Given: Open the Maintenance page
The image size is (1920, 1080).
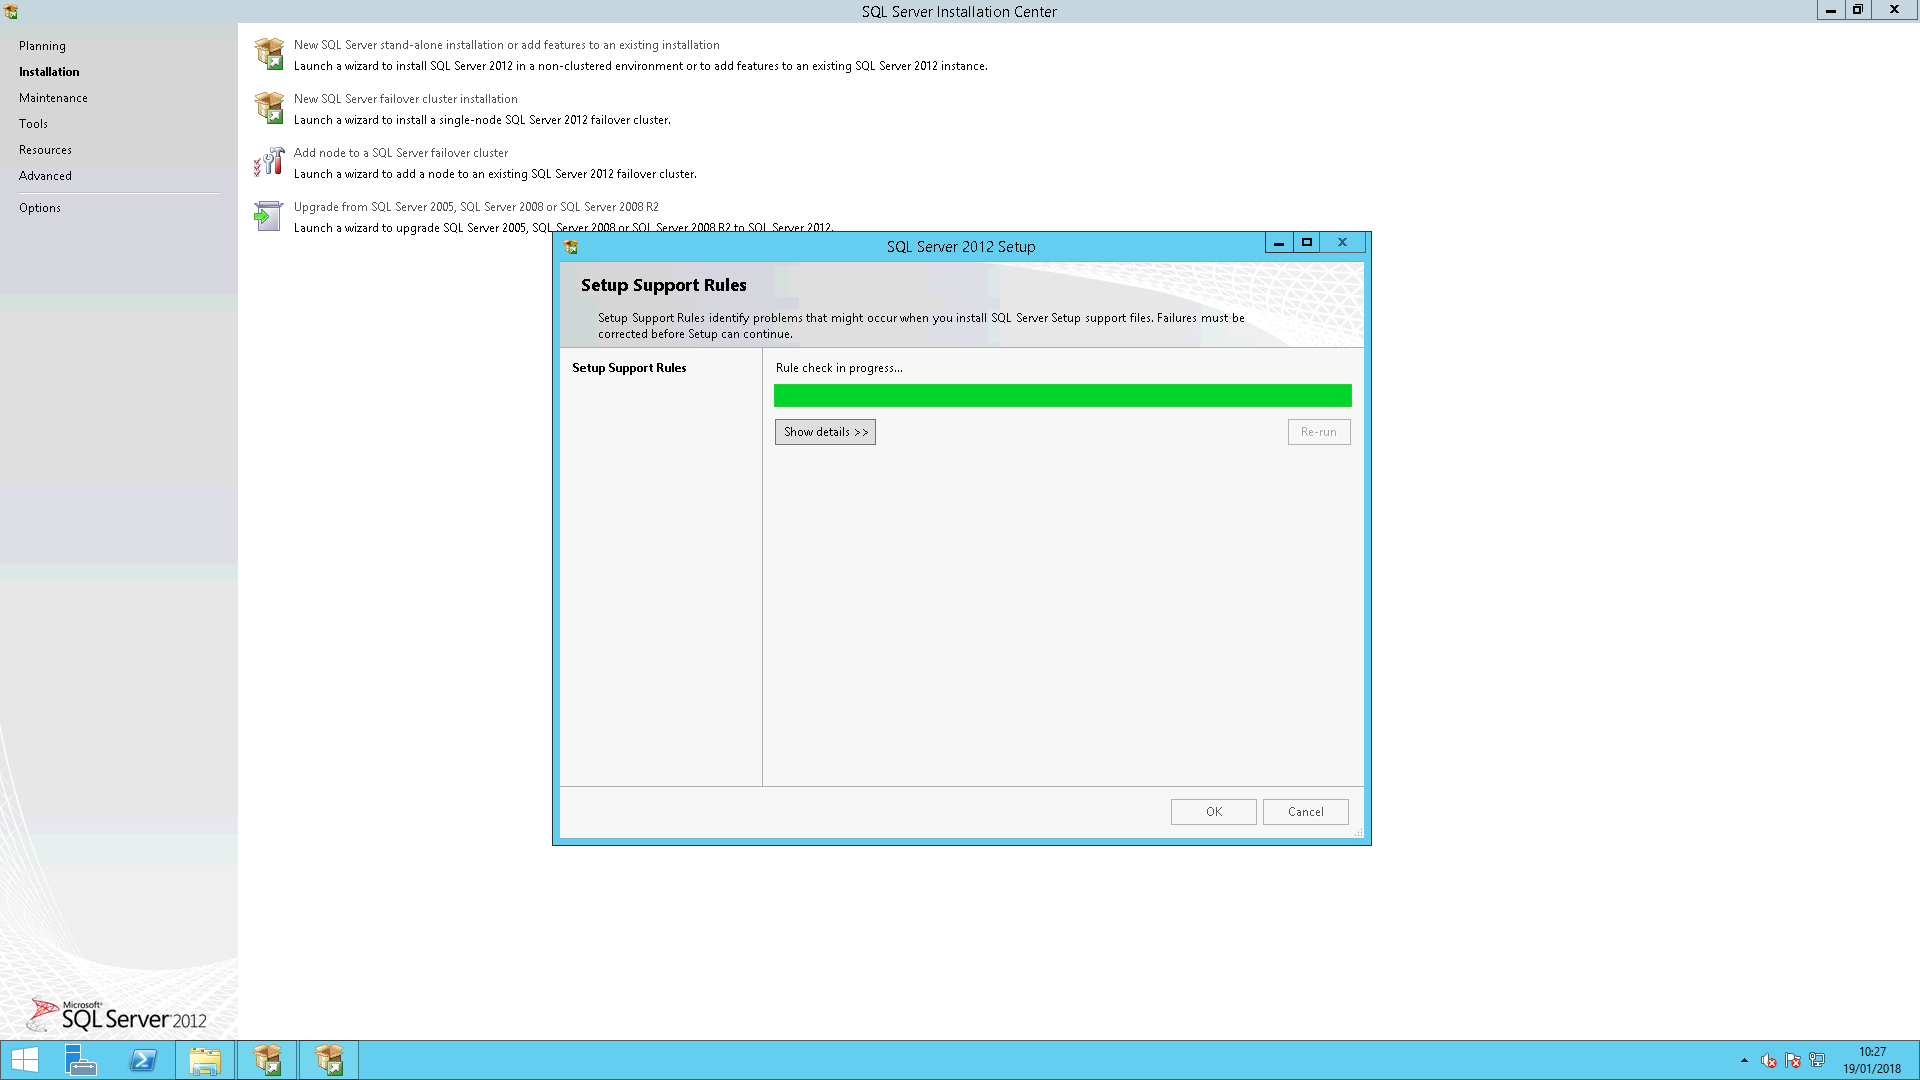Looking at the screenshot, I should (x=53, y=98).
